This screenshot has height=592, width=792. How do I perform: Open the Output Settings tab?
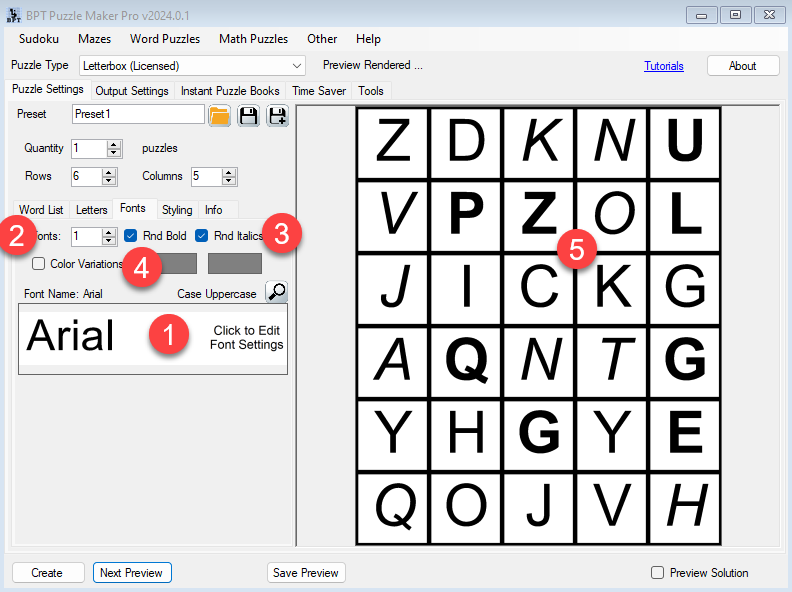pyautogui.click(x=131, y=91)
